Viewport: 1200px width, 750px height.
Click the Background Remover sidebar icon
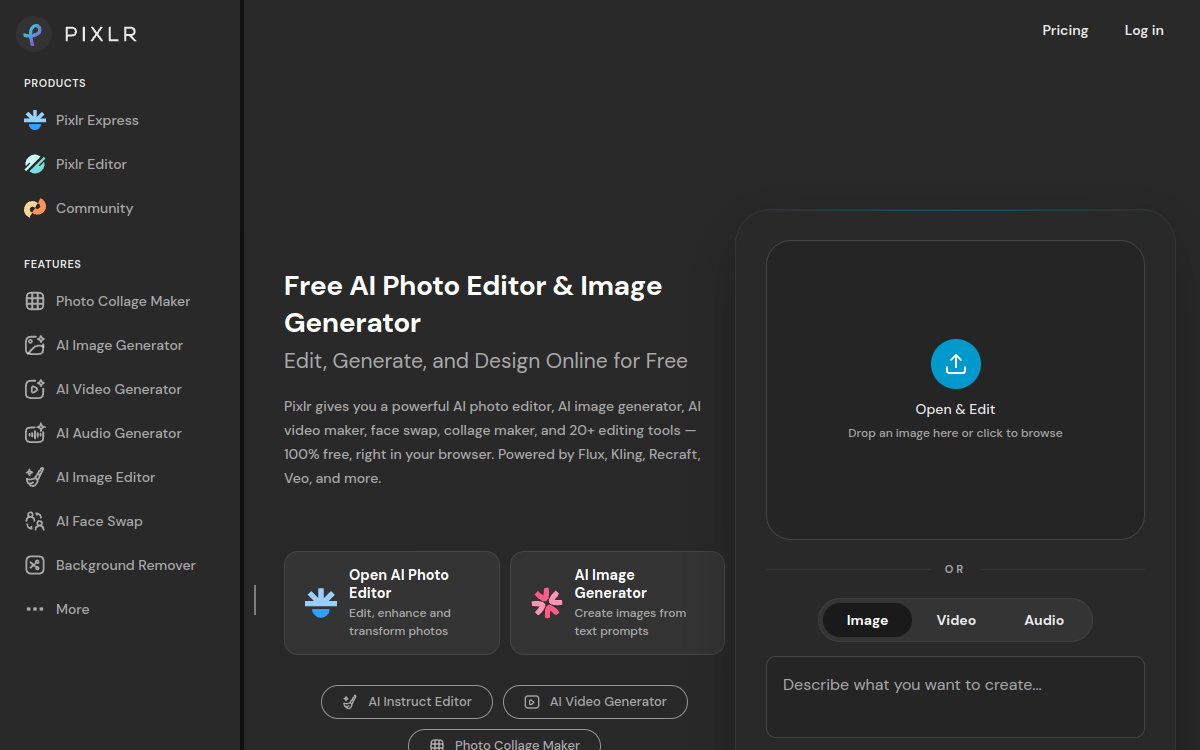35,565
